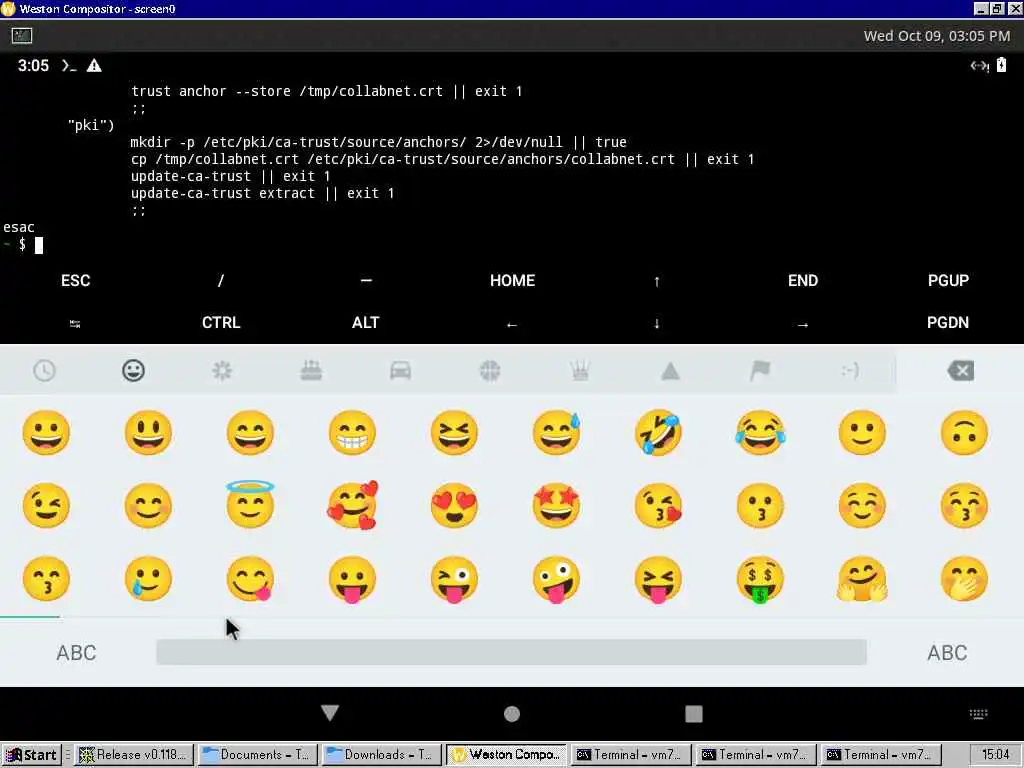
Task: Open the food cake emoji category
Action: (x=311, y=371)
